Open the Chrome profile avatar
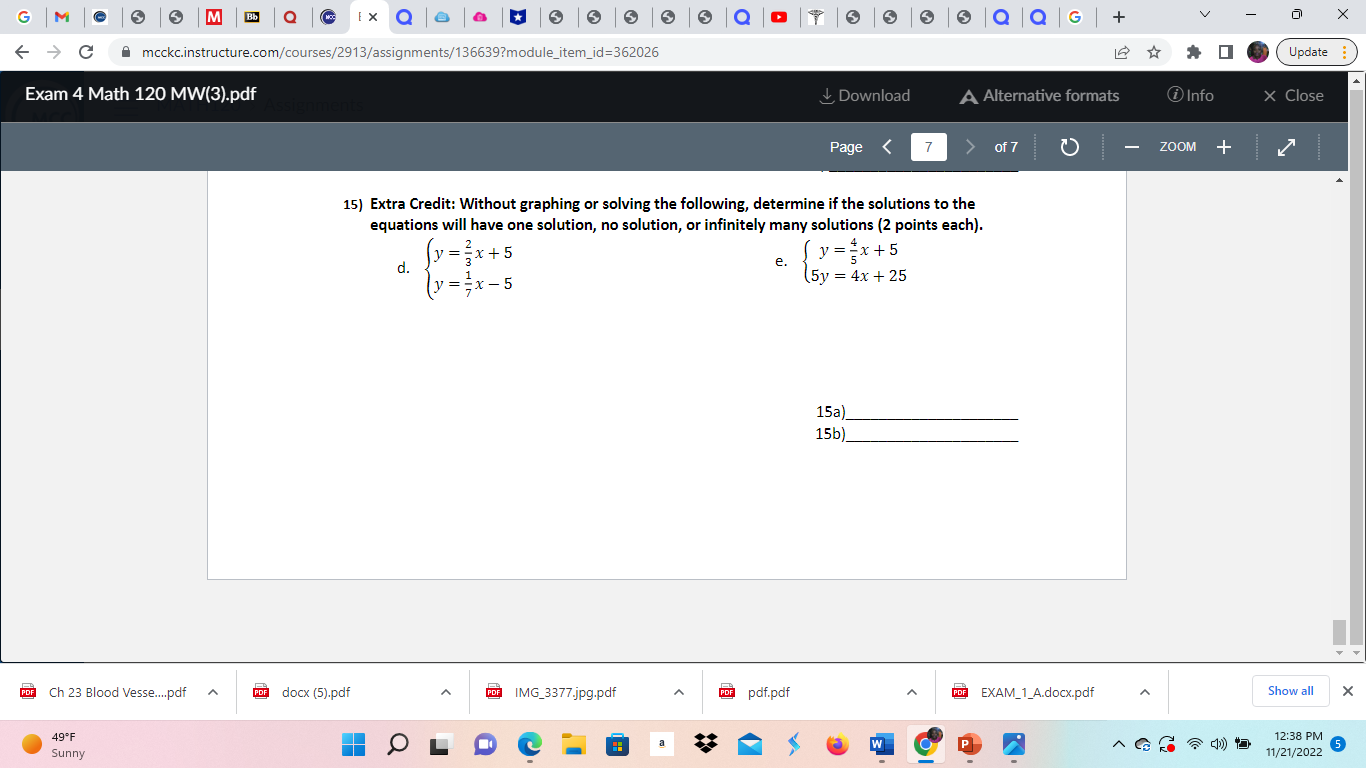Image resolution: width=1366 pixels, height=768 pixels. 1258,52
